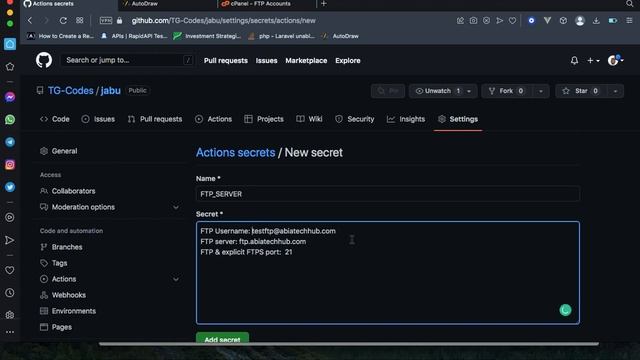
Task: Open the sidebar history clock icon
Action: [x=10, y=293]
